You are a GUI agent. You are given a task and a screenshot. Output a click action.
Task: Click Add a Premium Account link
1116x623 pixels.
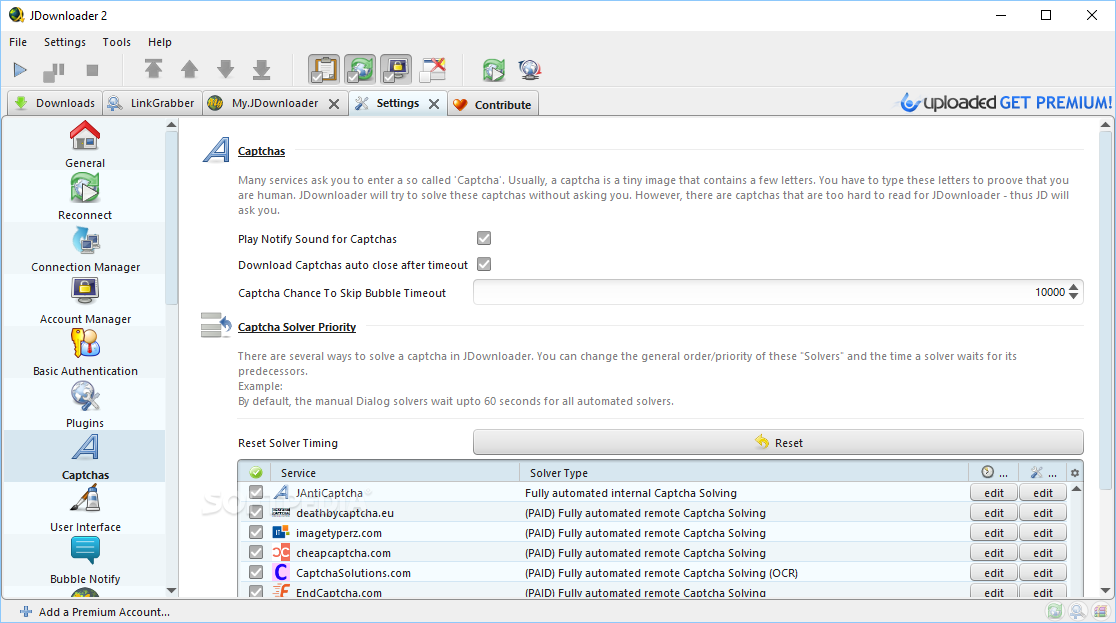pos(105,612)
